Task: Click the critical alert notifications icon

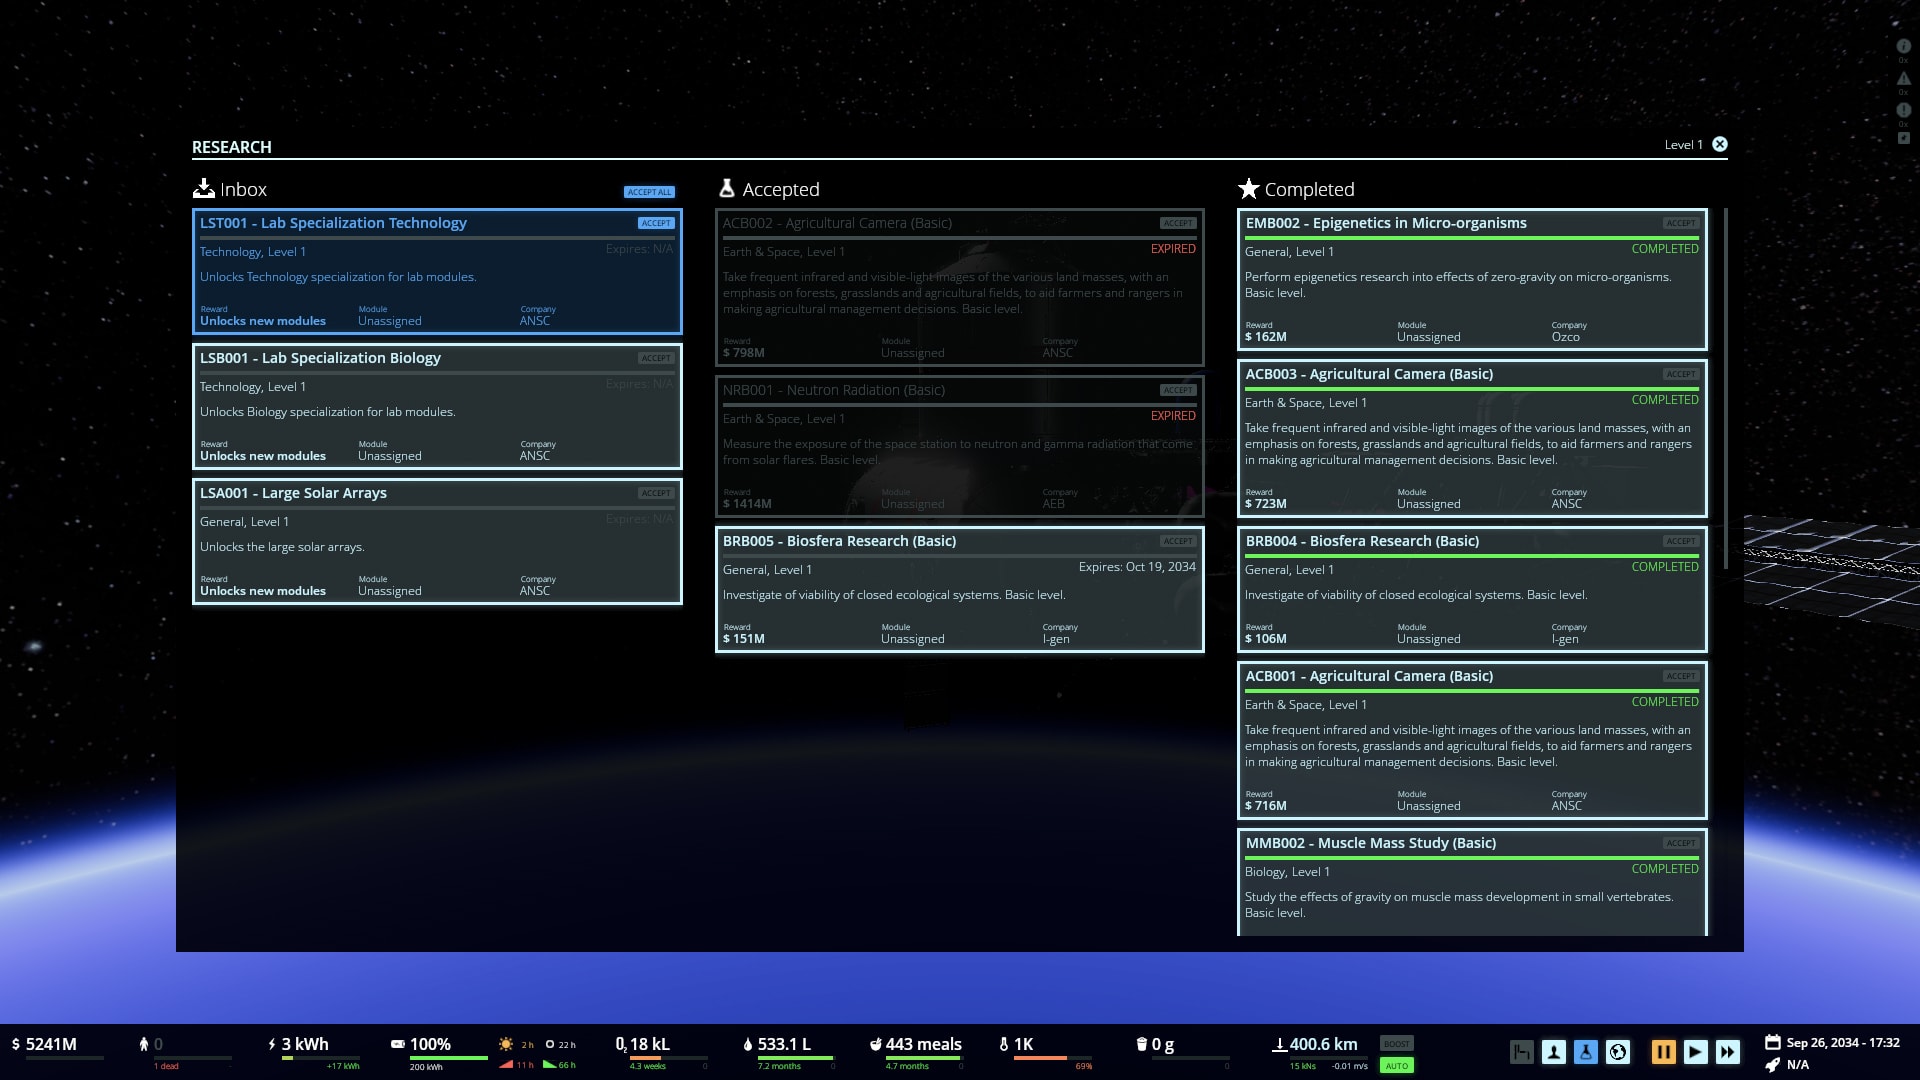Action: tap(1904, 110)
